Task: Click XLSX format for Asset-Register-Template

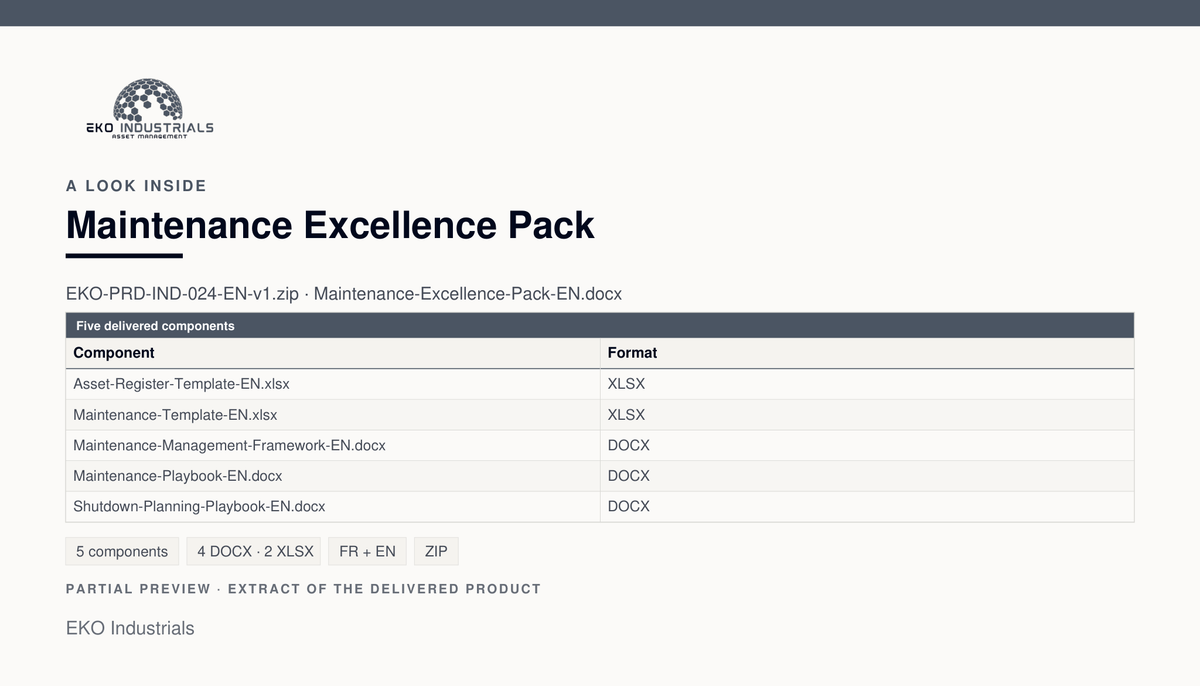Action: pos(867,384)
